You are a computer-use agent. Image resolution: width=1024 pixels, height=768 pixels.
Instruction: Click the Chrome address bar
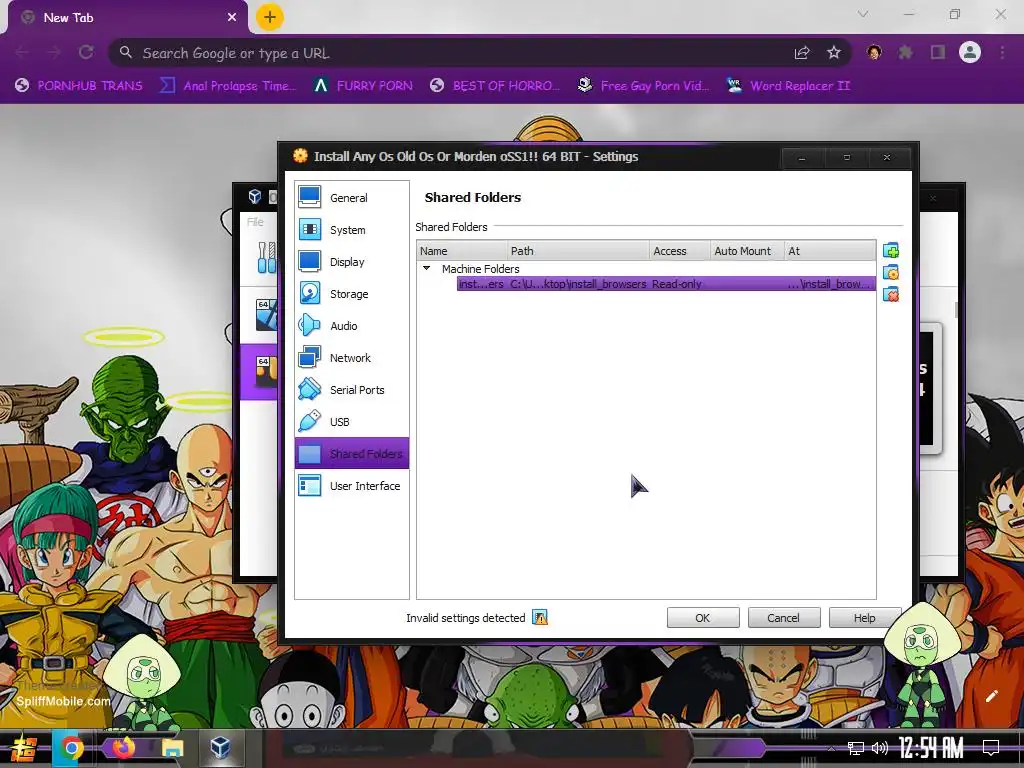coord(457,53)
